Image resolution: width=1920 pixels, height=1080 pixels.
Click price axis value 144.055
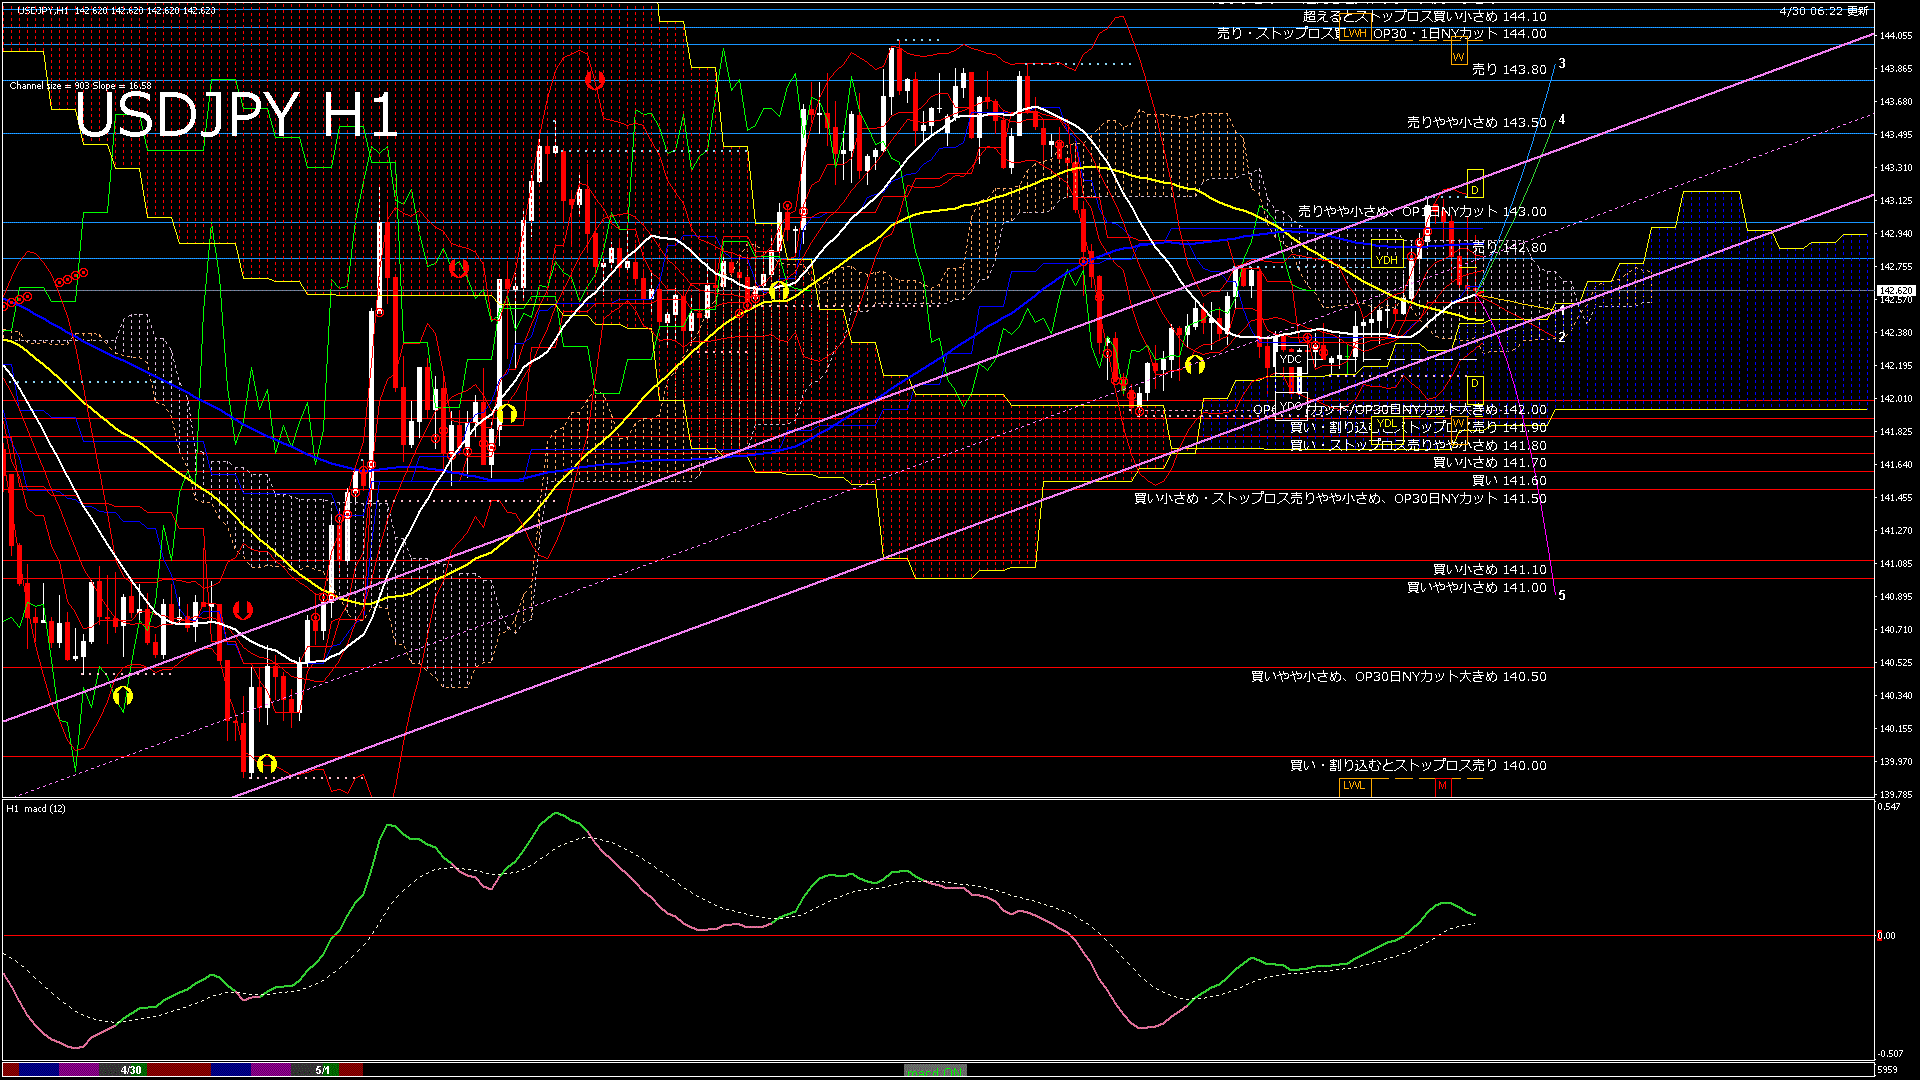pyautogui.click(x=1896, y=36)
